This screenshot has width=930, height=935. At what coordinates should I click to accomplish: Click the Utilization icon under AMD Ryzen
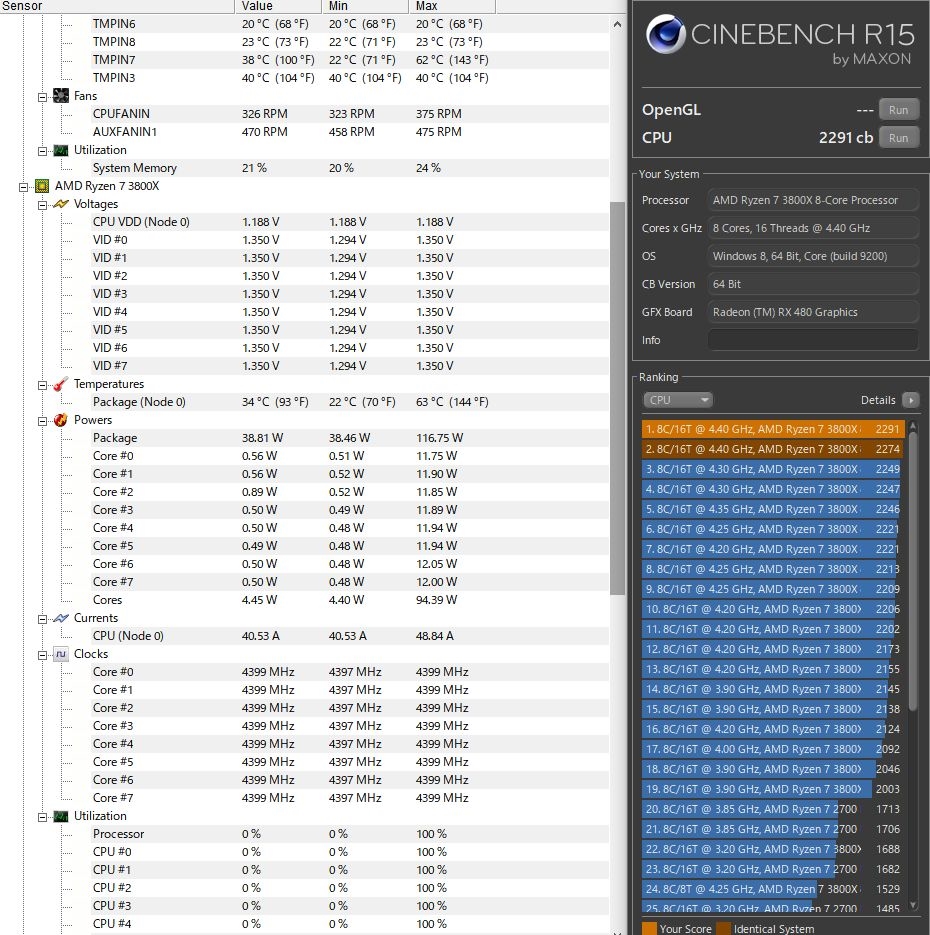[x=61, y=816]
